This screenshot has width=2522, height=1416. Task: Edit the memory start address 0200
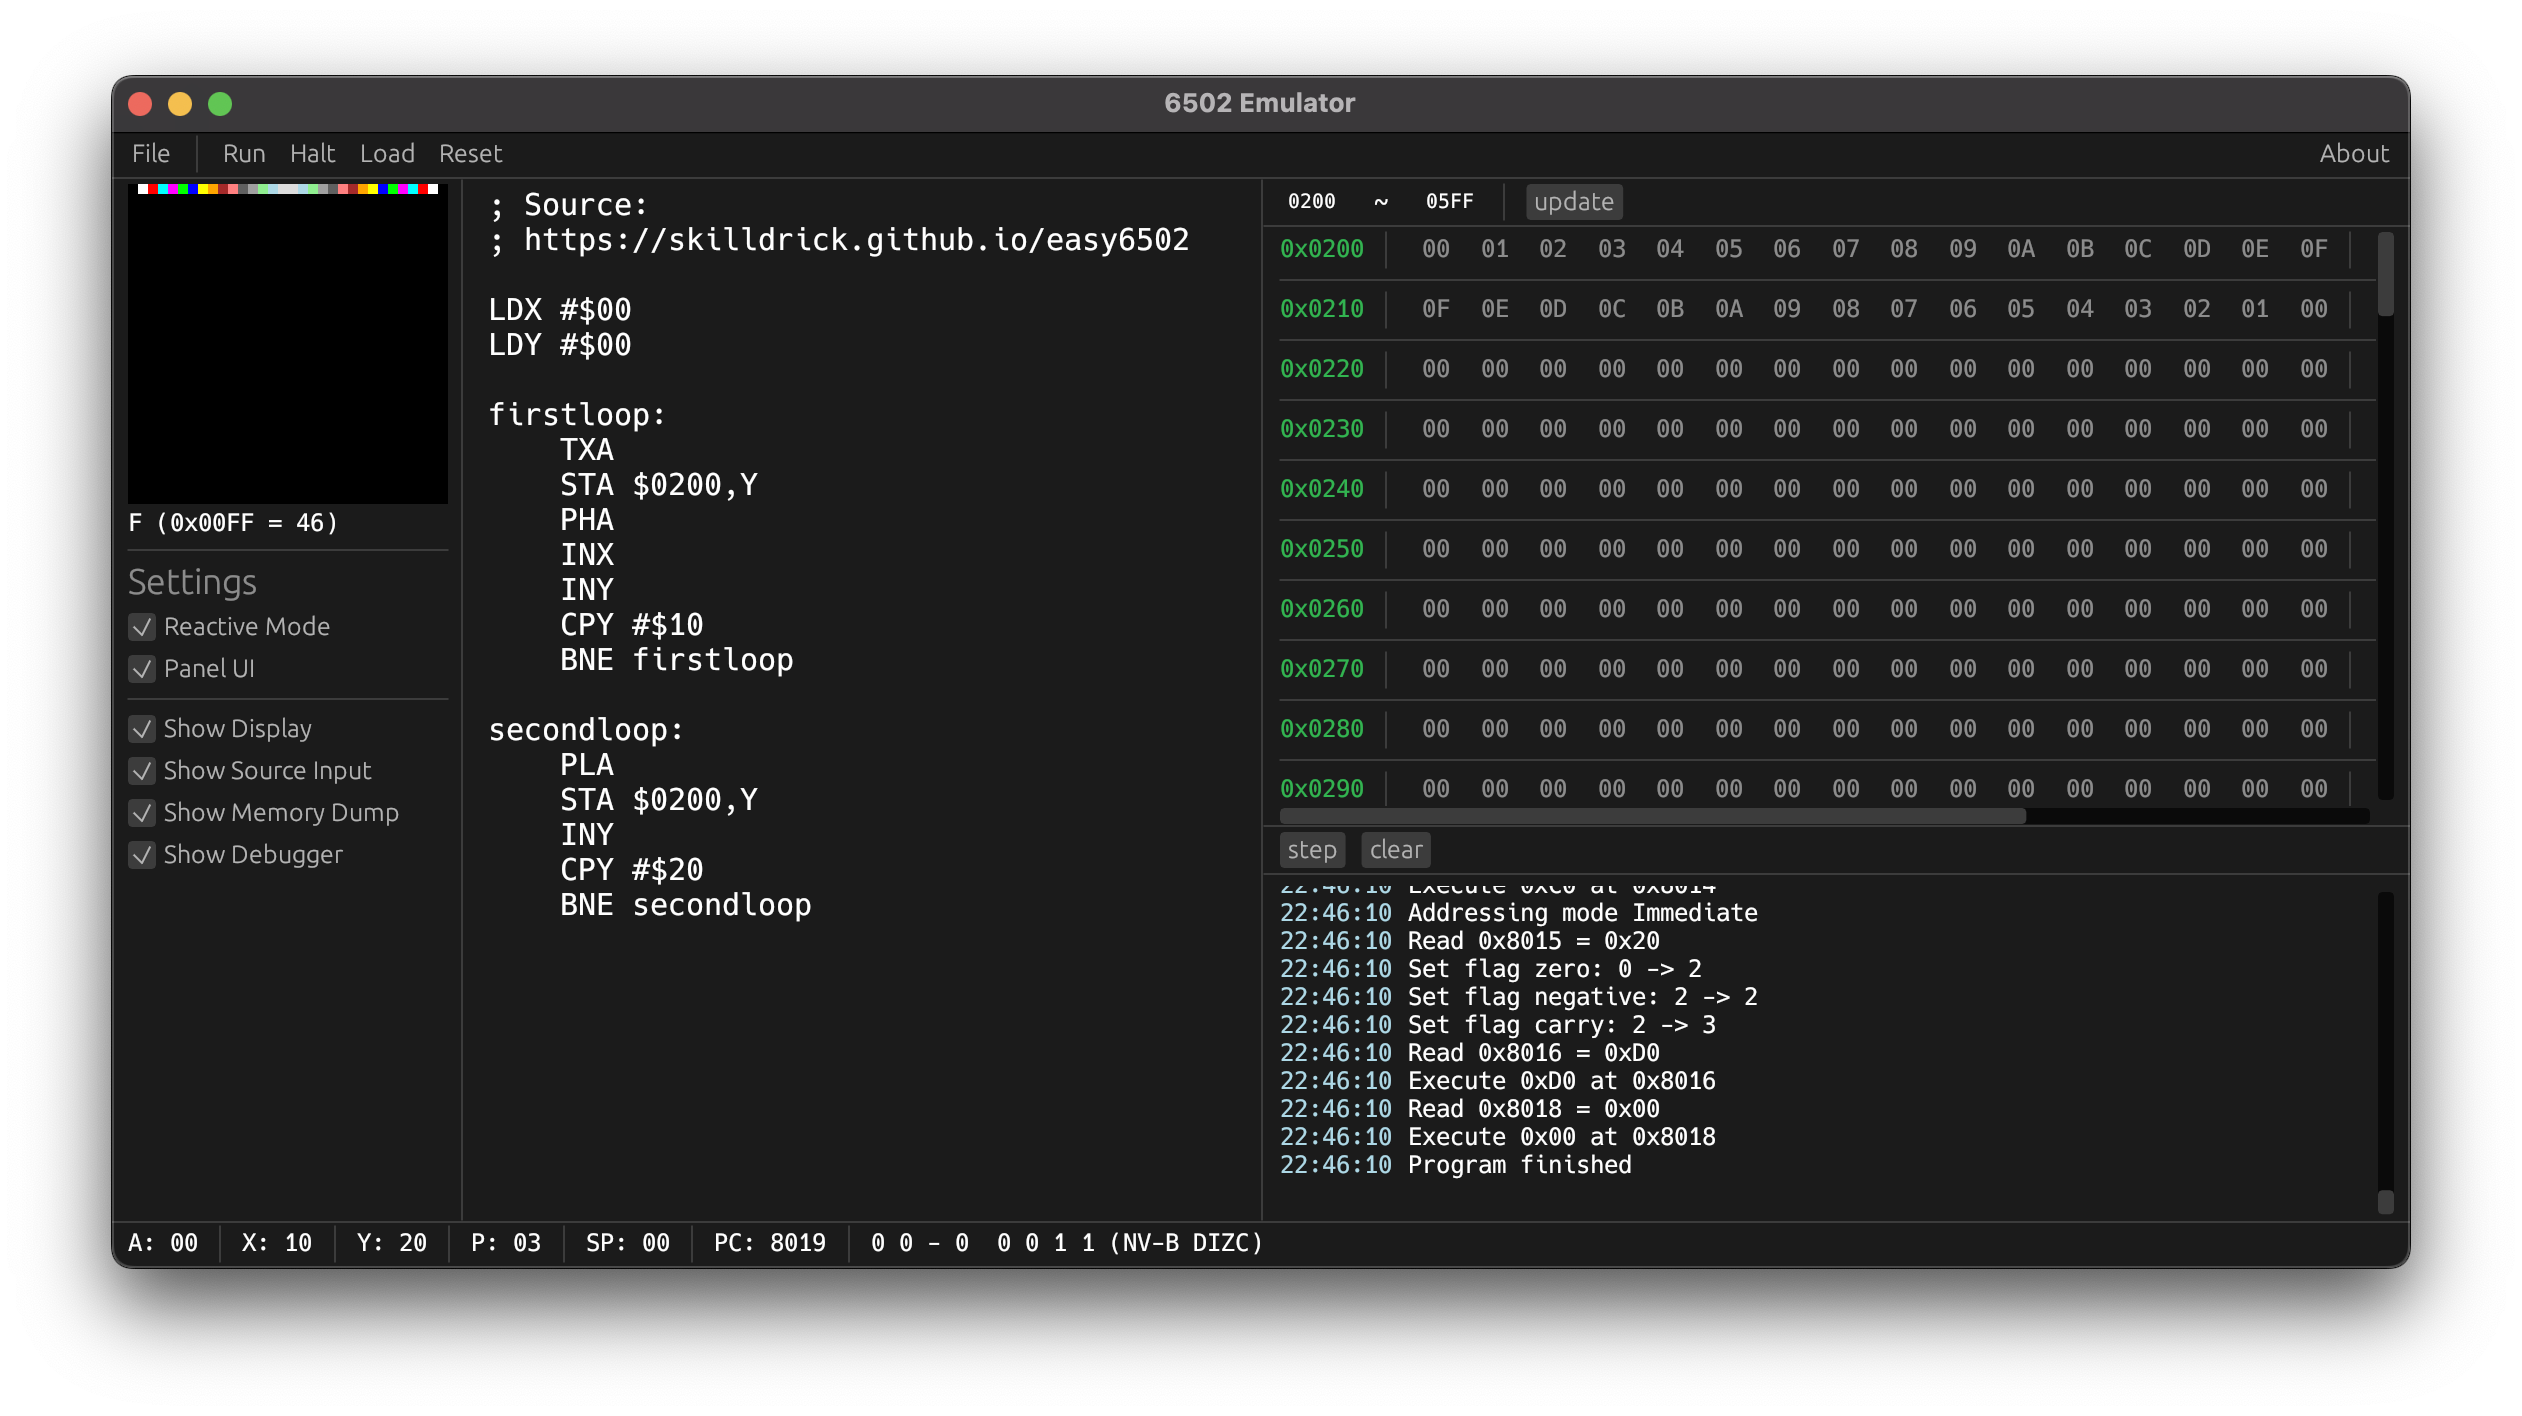click(1311, 202)
